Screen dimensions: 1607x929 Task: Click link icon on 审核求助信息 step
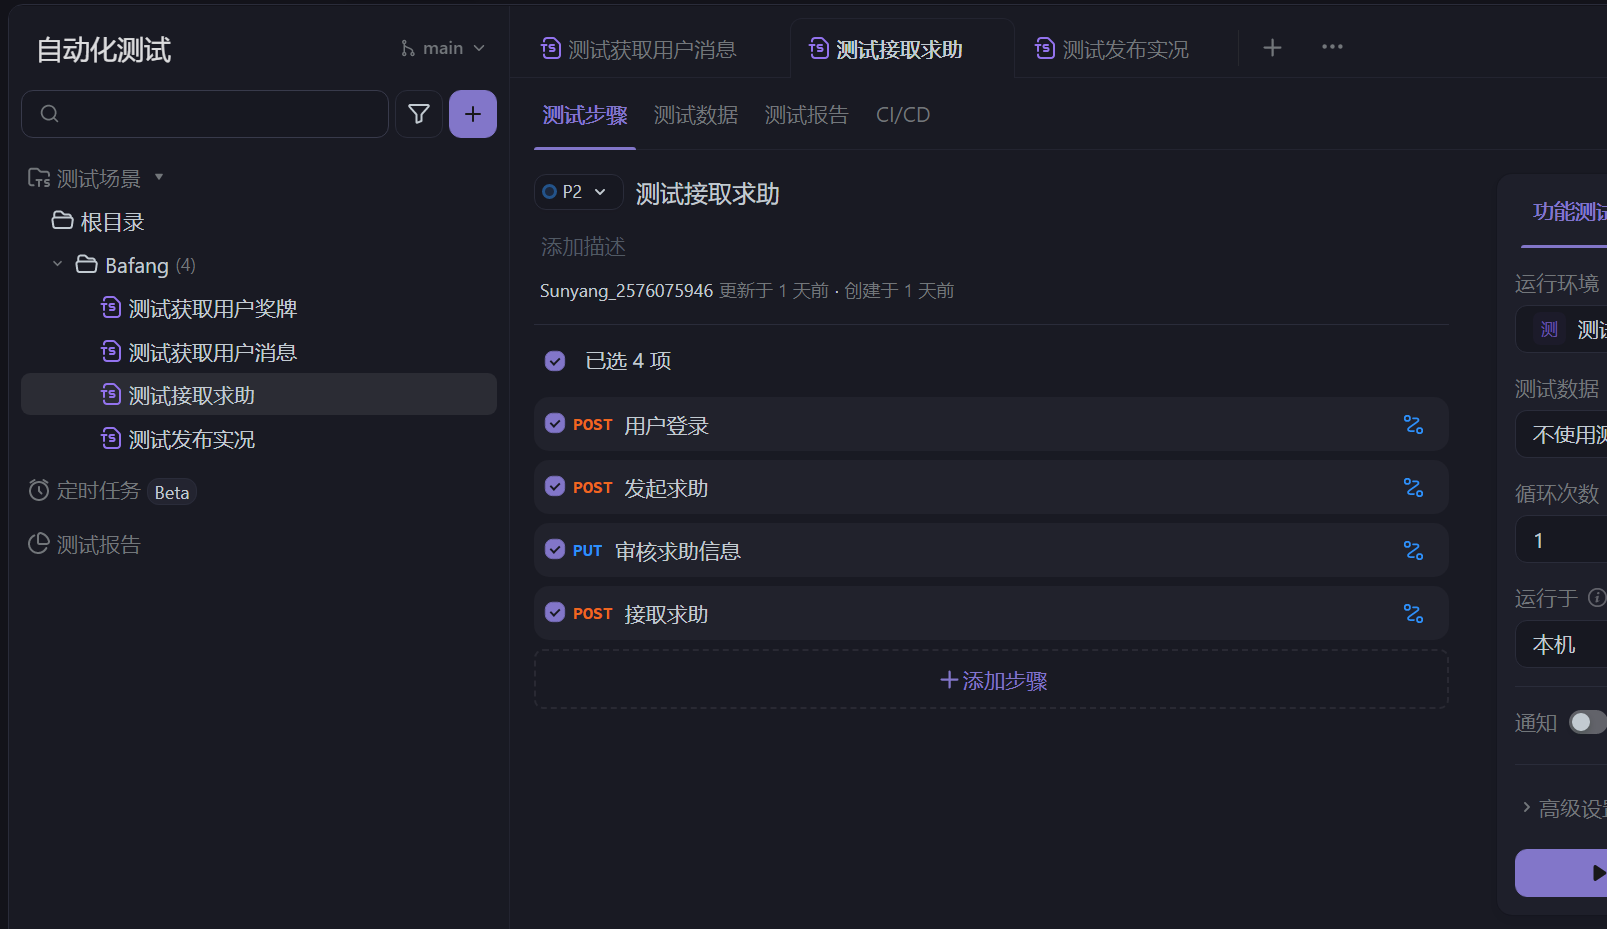(1413, 551)
